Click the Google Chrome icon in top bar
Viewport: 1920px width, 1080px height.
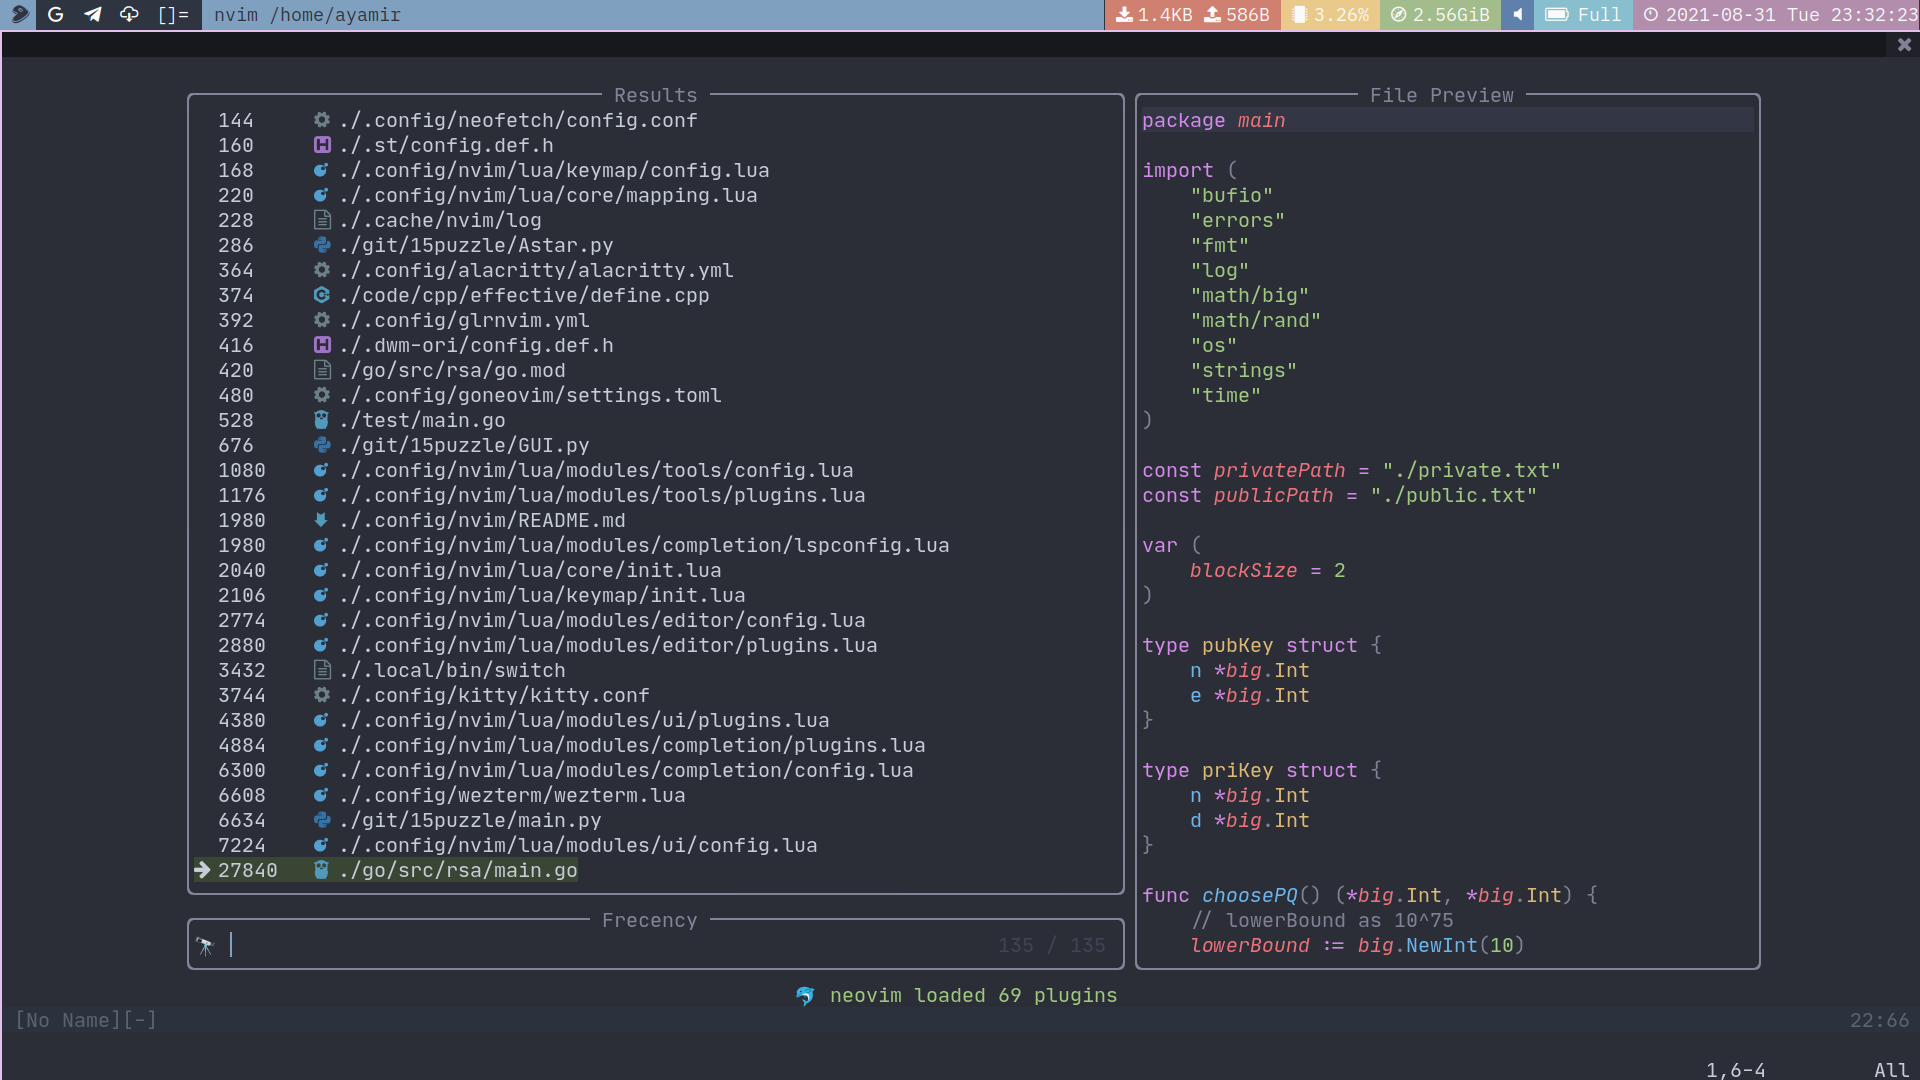point(56,14)
